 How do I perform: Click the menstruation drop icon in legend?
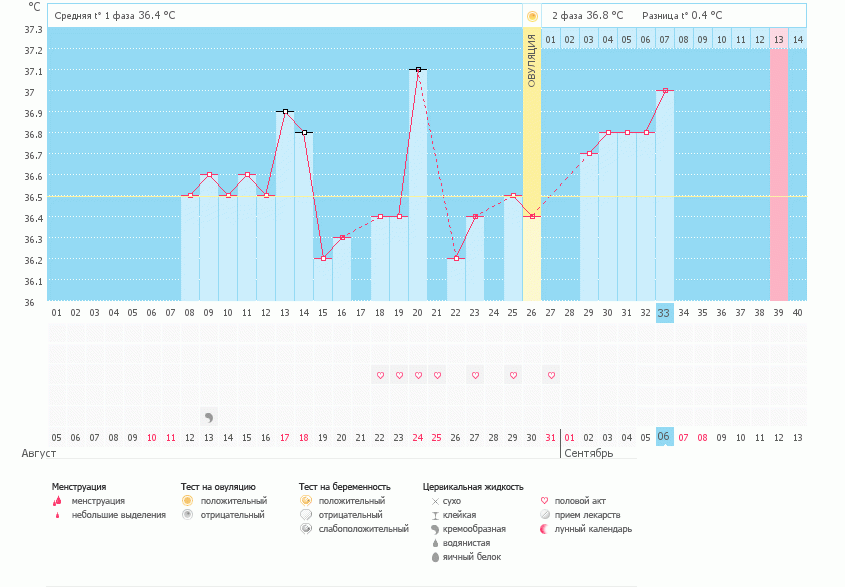pos(57,501)
